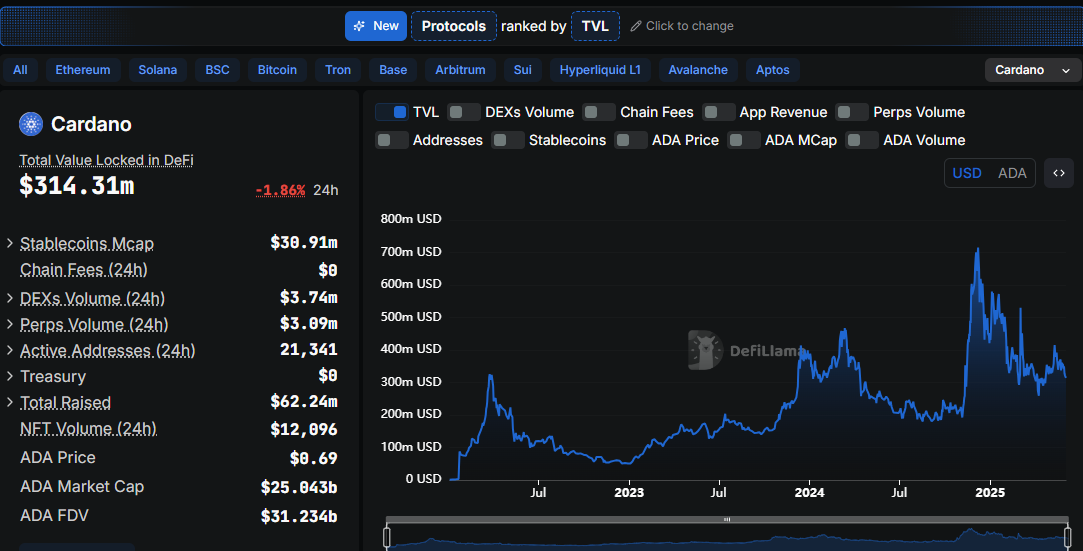Click the embed chart code icon

tap(1059, 173)
